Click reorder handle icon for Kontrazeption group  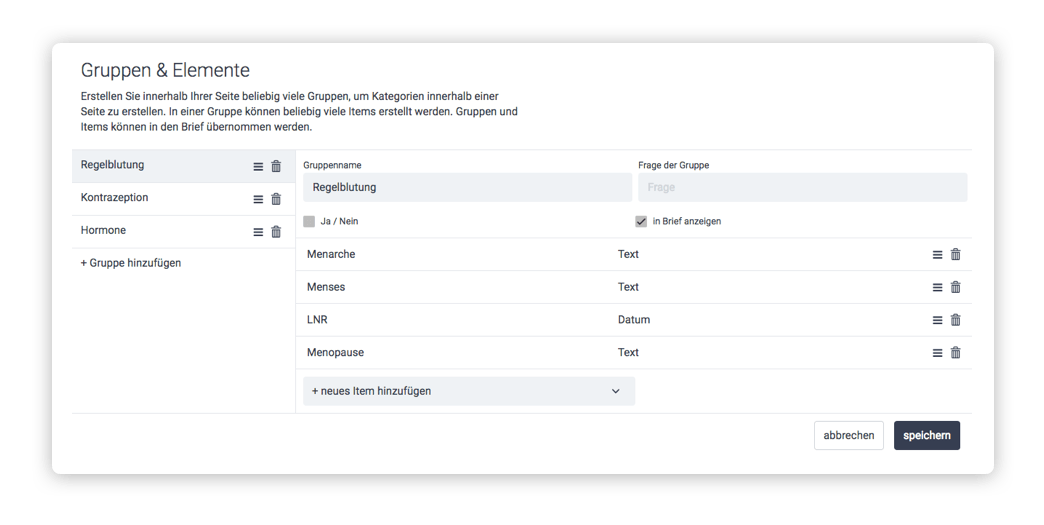[258, 200]
